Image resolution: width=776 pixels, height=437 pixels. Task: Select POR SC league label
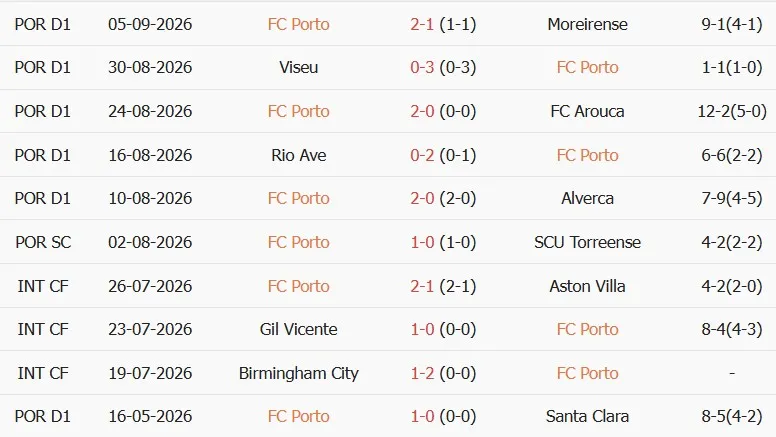[x=43, y=243]
